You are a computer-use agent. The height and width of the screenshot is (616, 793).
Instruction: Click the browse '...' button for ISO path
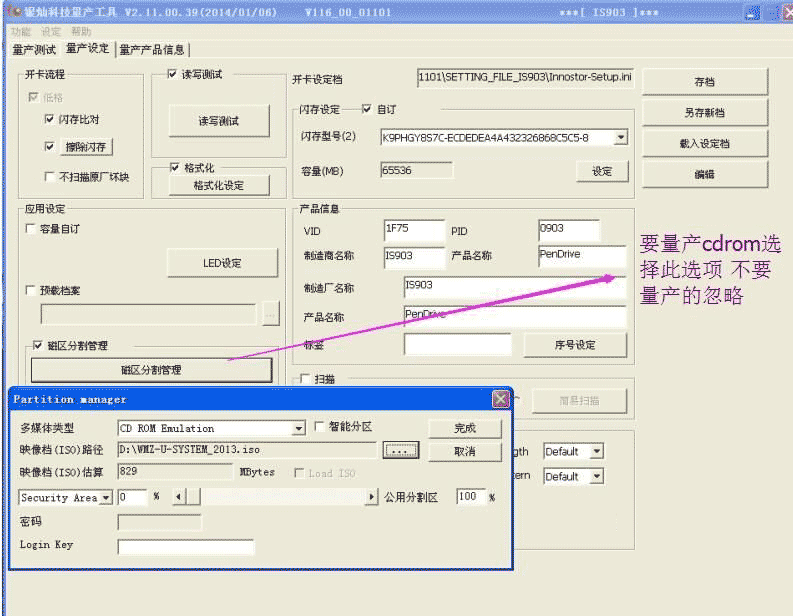point(401,450)
